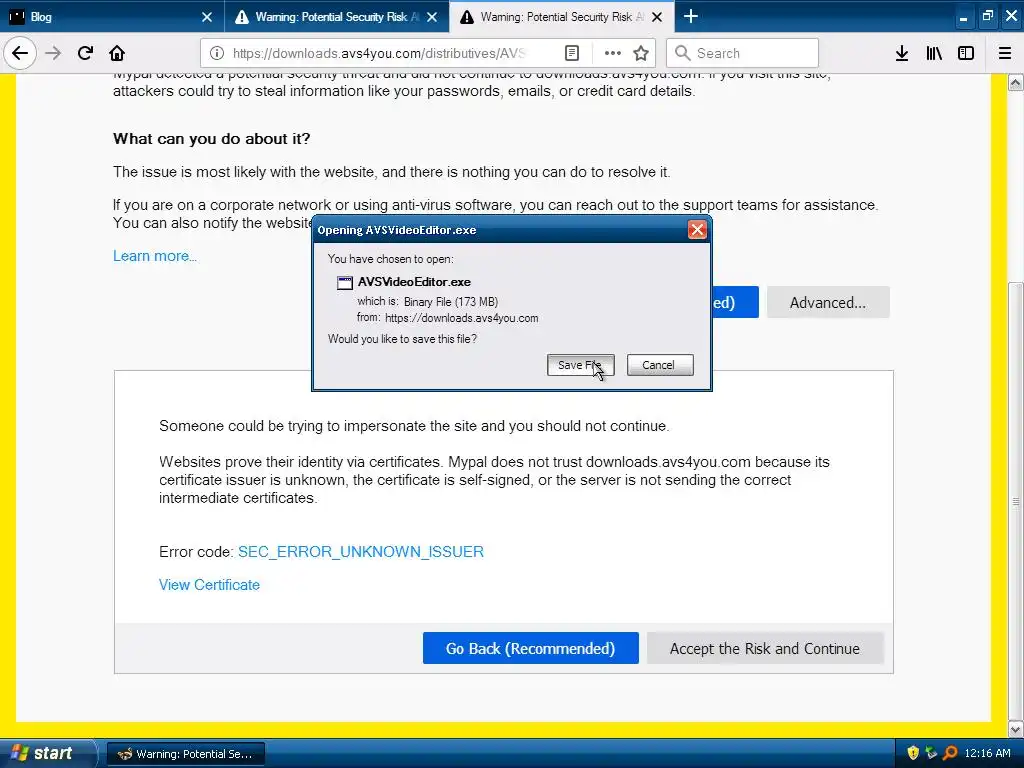Open the library icon in toolbar
The height and width of the screenshot is (768, 1024).
(934, 53)
